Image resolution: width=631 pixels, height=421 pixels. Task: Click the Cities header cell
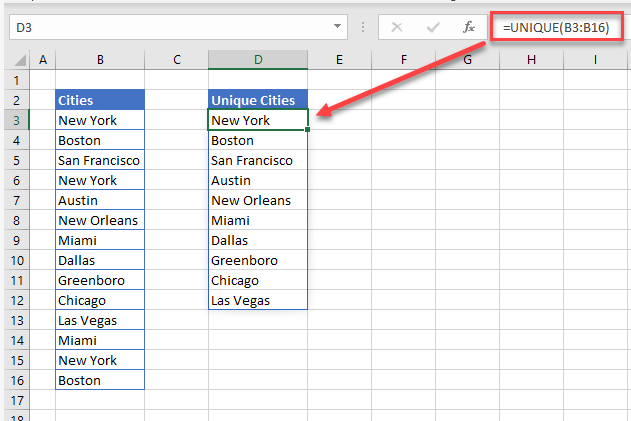pos(100,100)
